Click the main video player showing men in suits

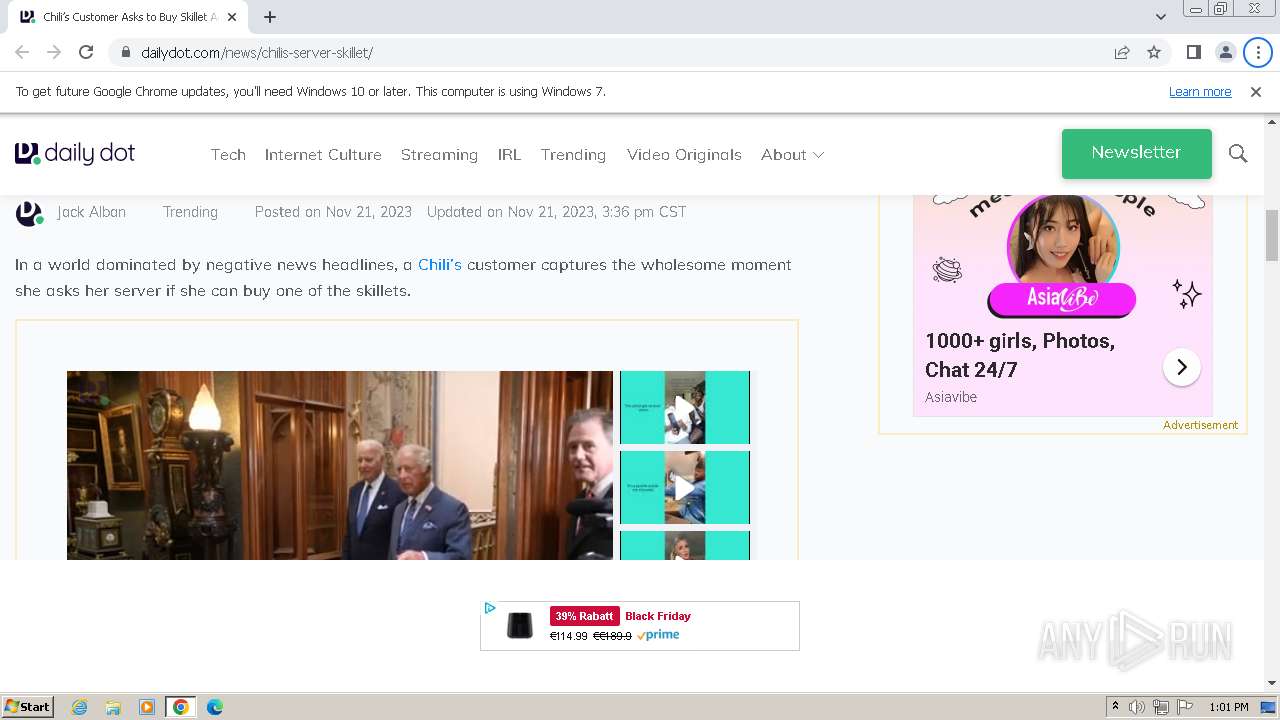(340, 465)
